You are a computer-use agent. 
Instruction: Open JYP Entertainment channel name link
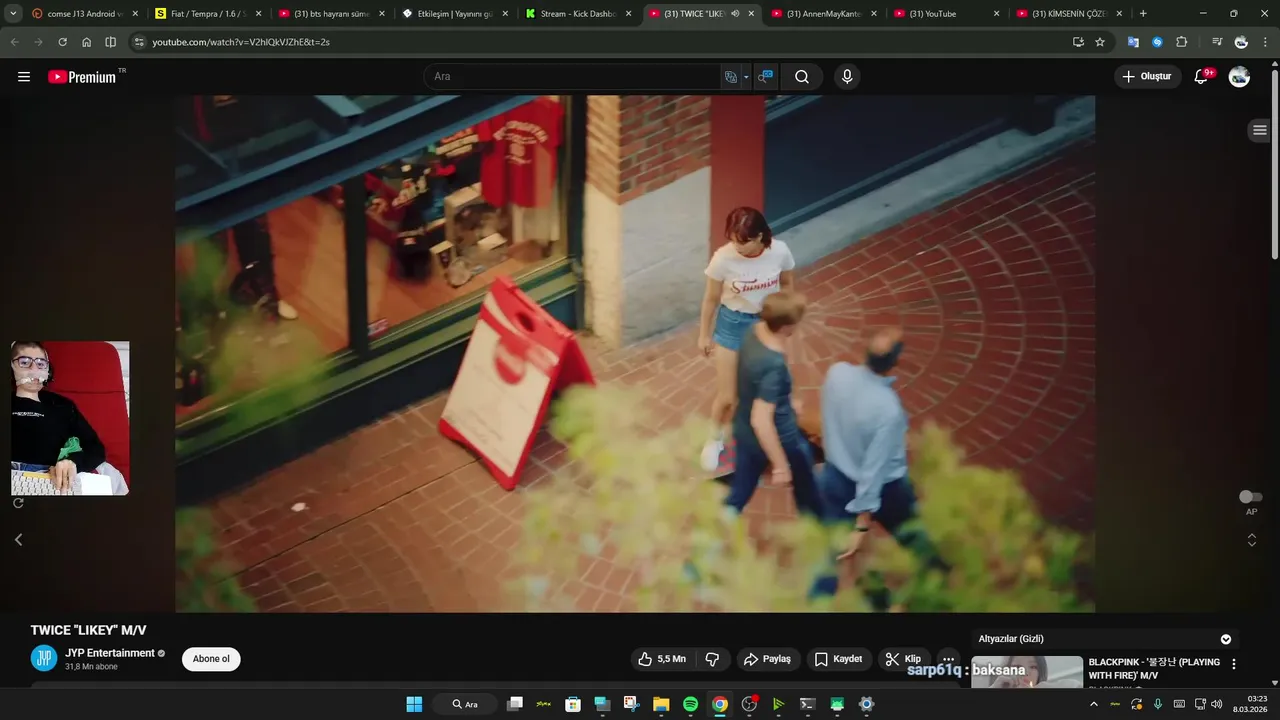[110, 653]
